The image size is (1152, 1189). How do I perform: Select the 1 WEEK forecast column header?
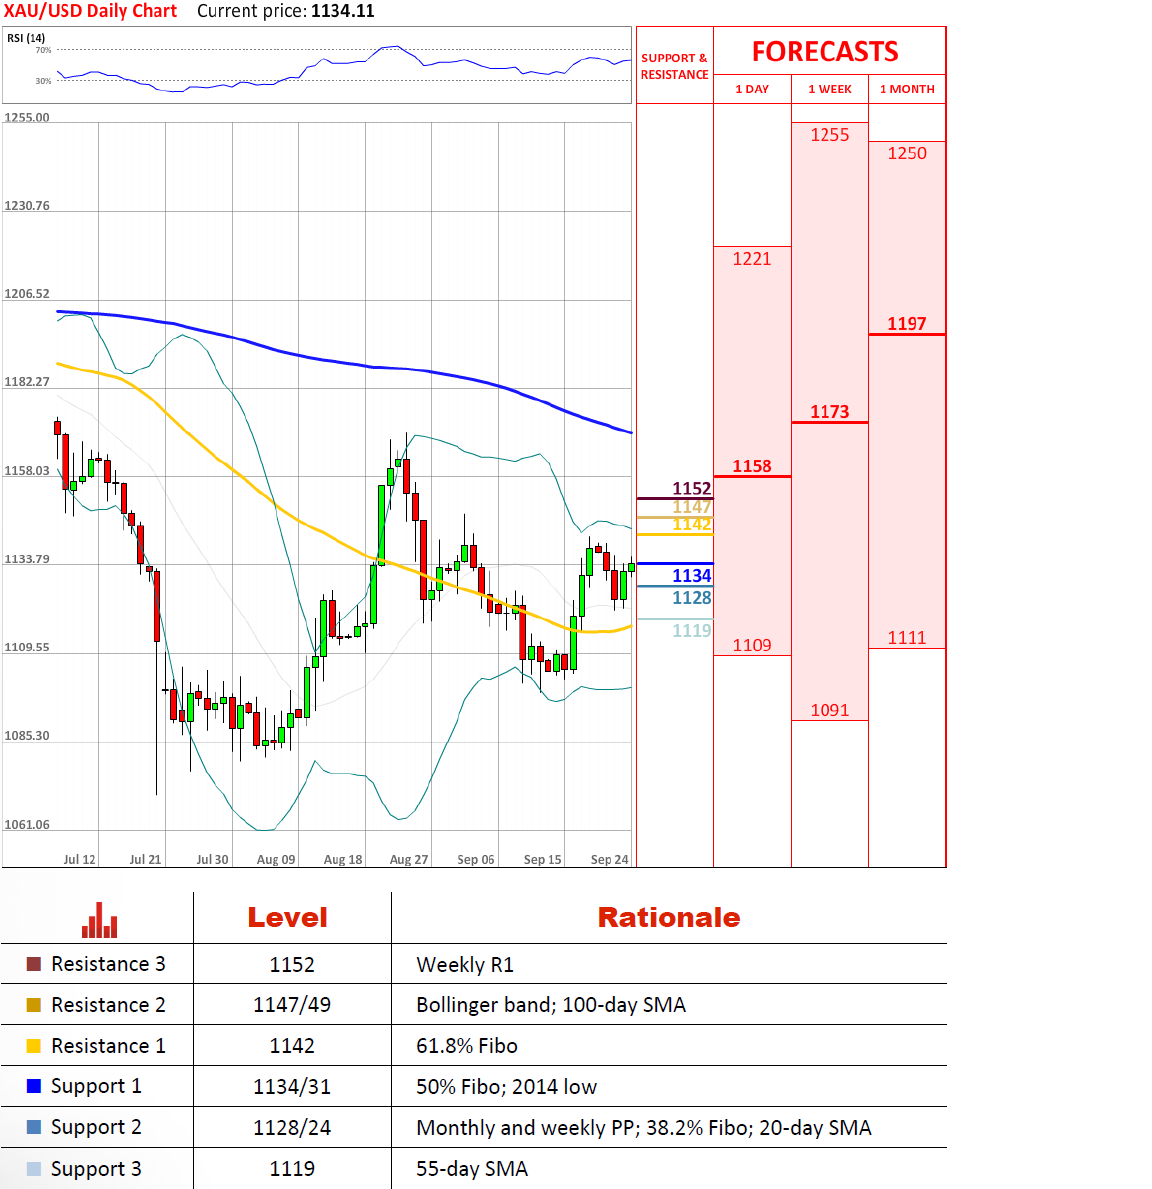[x=830, y=89]
